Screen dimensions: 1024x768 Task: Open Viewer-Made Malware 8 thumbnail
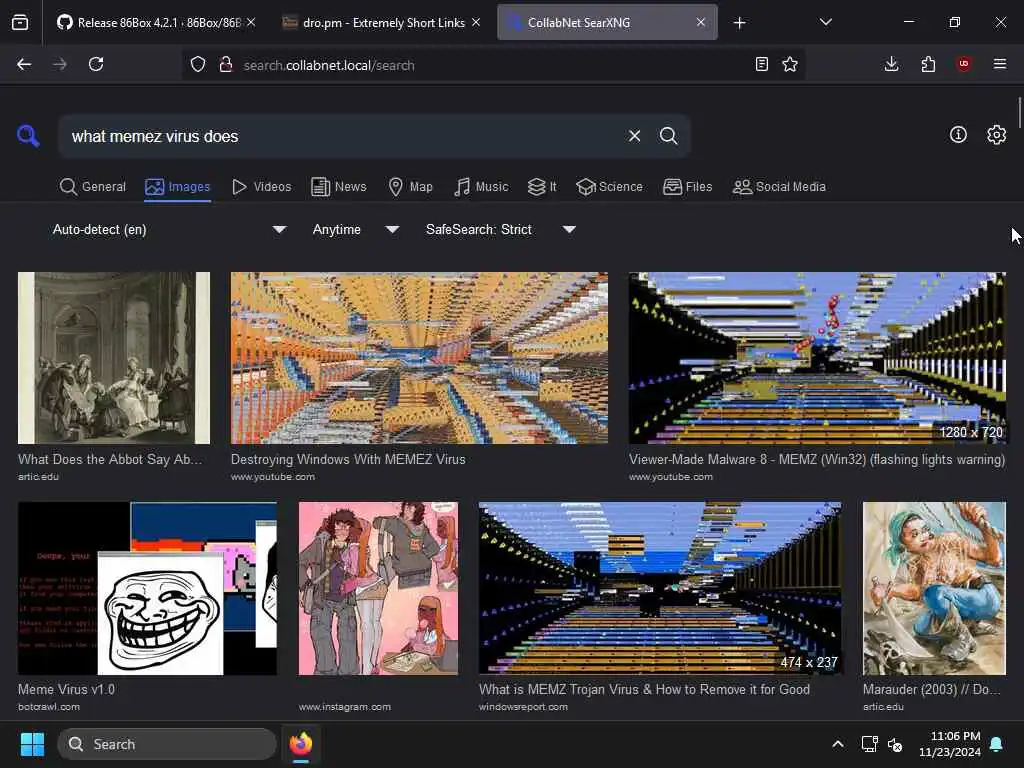coord(817,358)
